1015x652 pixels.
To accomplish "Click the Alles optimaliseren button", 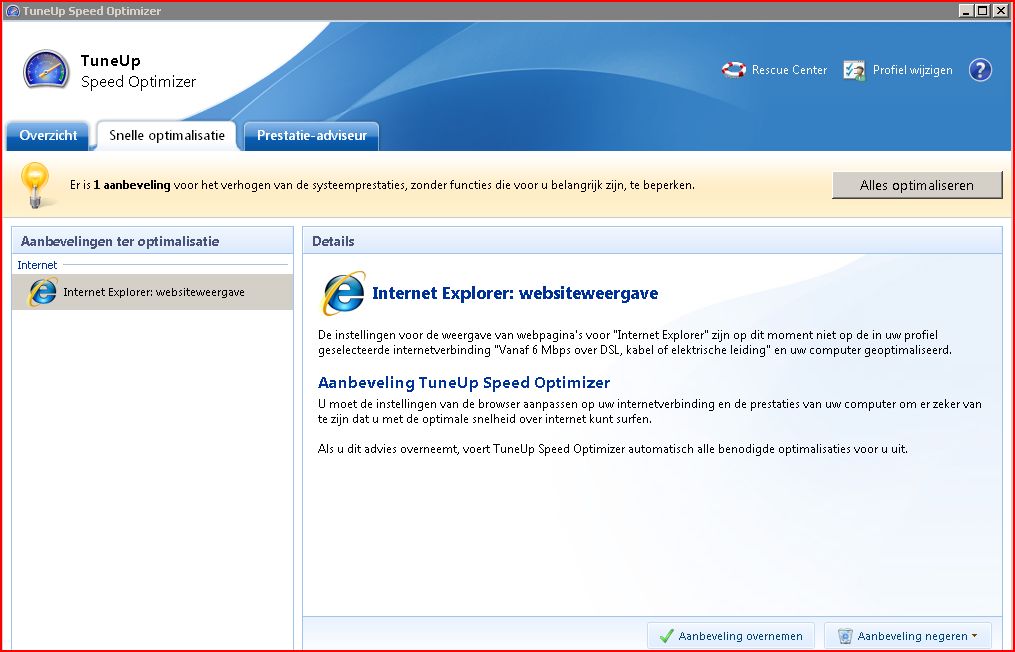I will click(917, 185).
